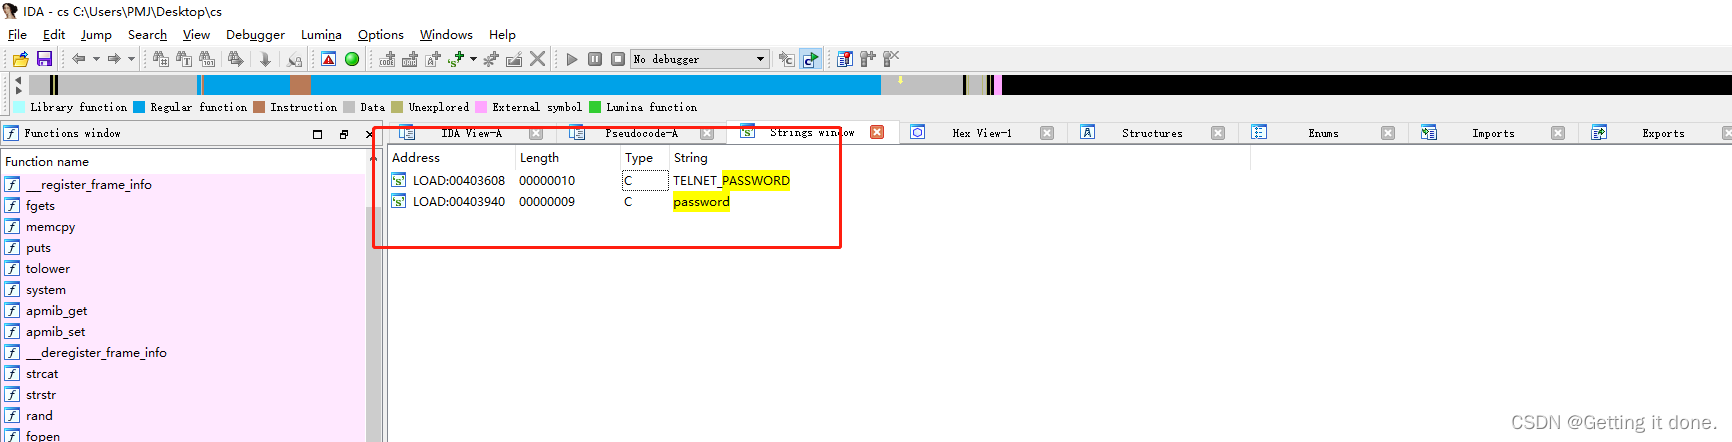
Task: Switch to the Enums tab
Action: tap(1323, 133)
